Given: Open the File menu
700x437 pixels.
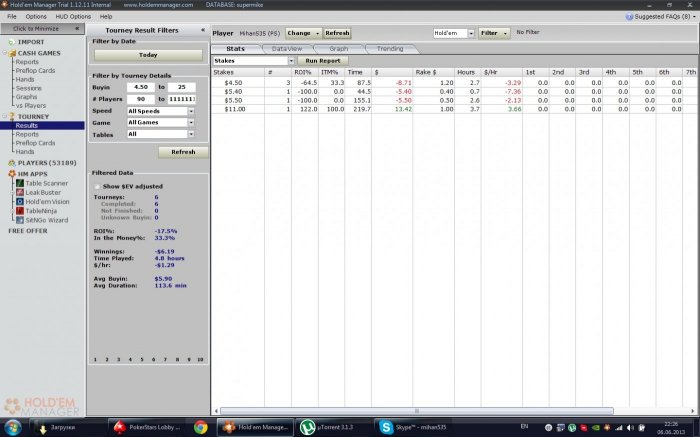Looking at the screenshot, I should pyautogui.click(x=12, y=17).
